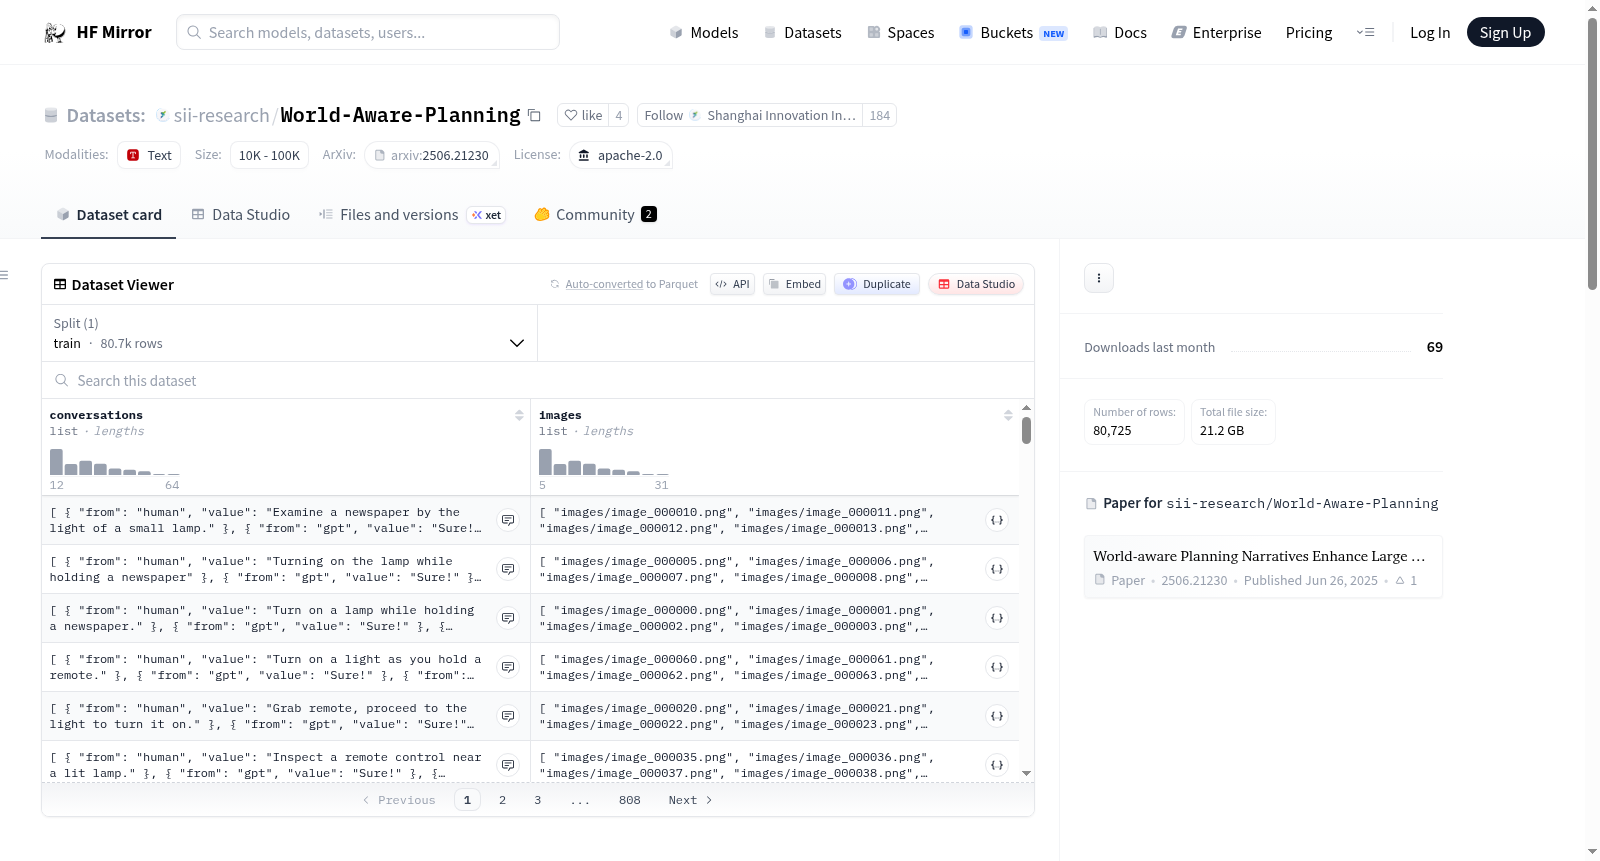The height and width of the screenshot is (861, 1600).
Task: Sort the images column
Action: click(1008, 415)
